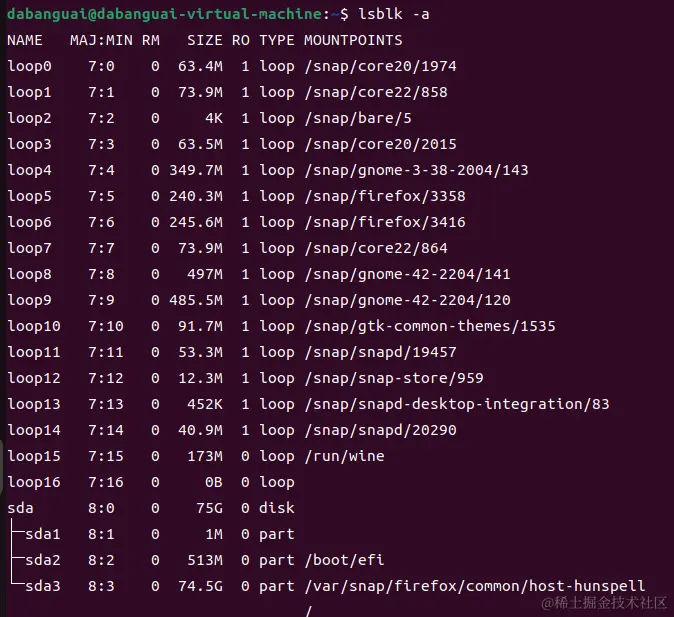Click the TYPE column header
674x617 pixels.
(x=277, y=40)
